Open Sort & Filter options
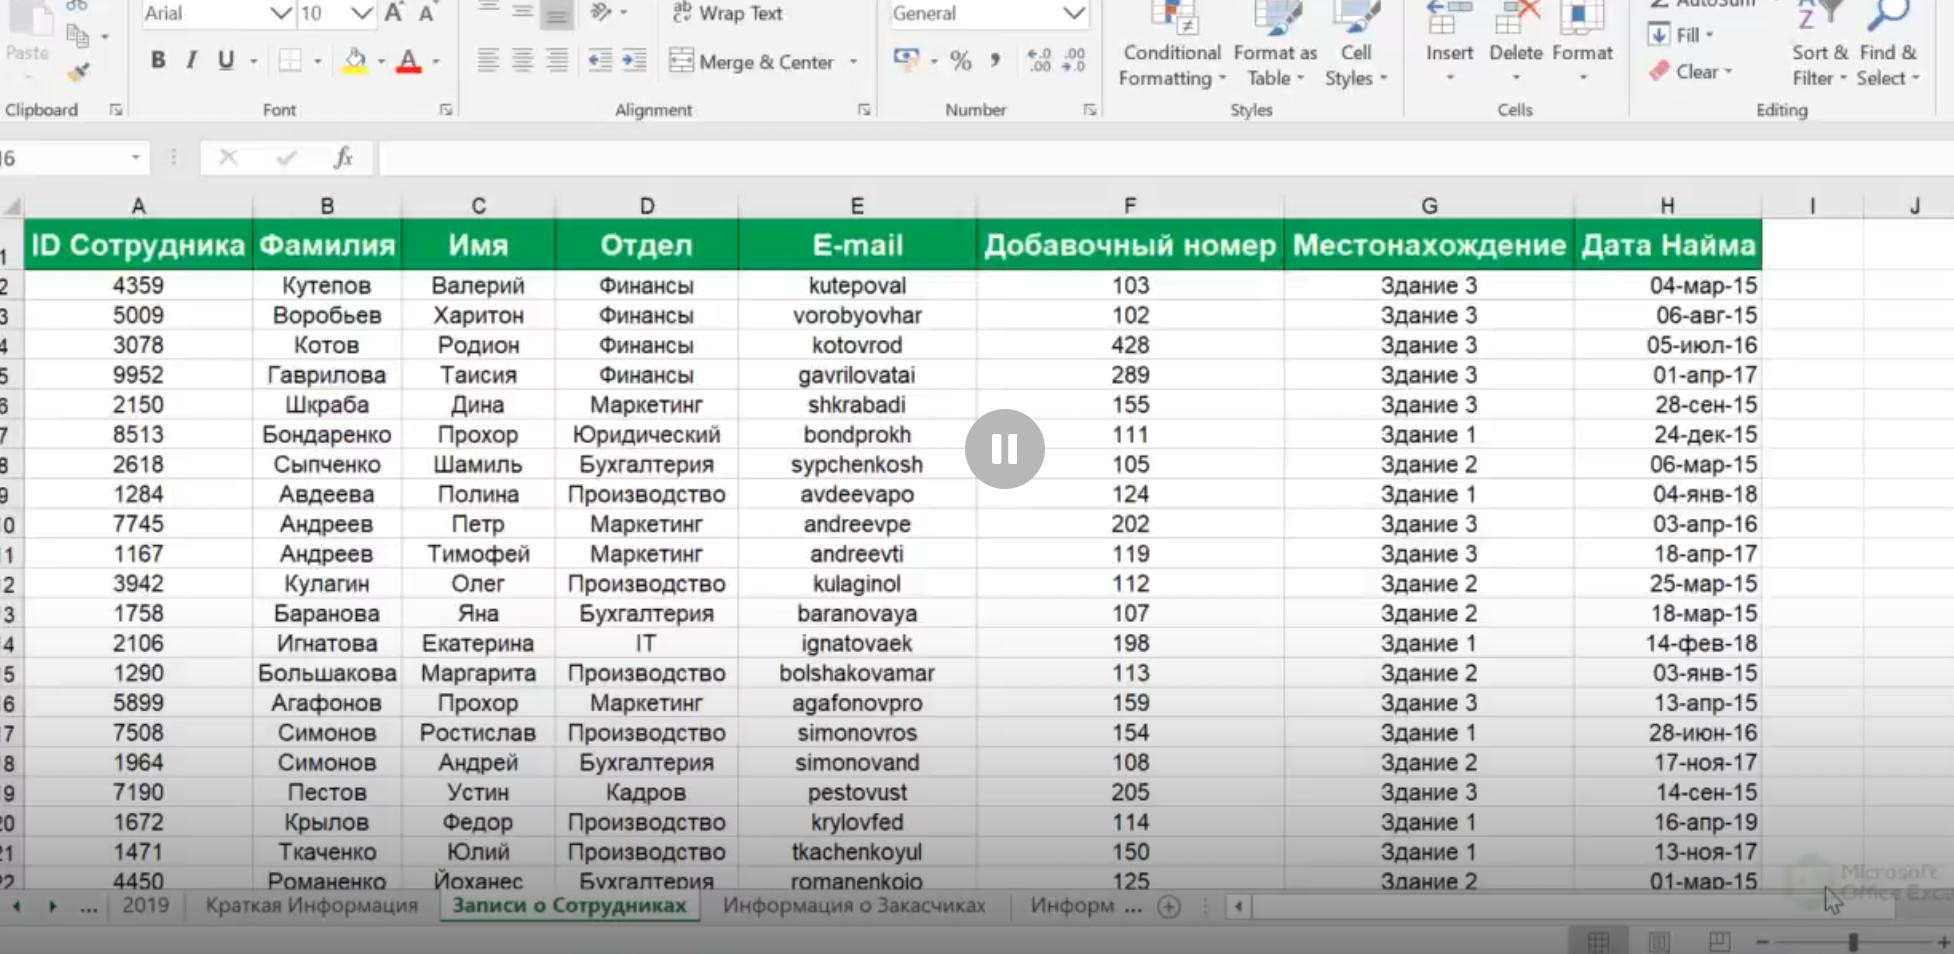 click(1818, 45)
